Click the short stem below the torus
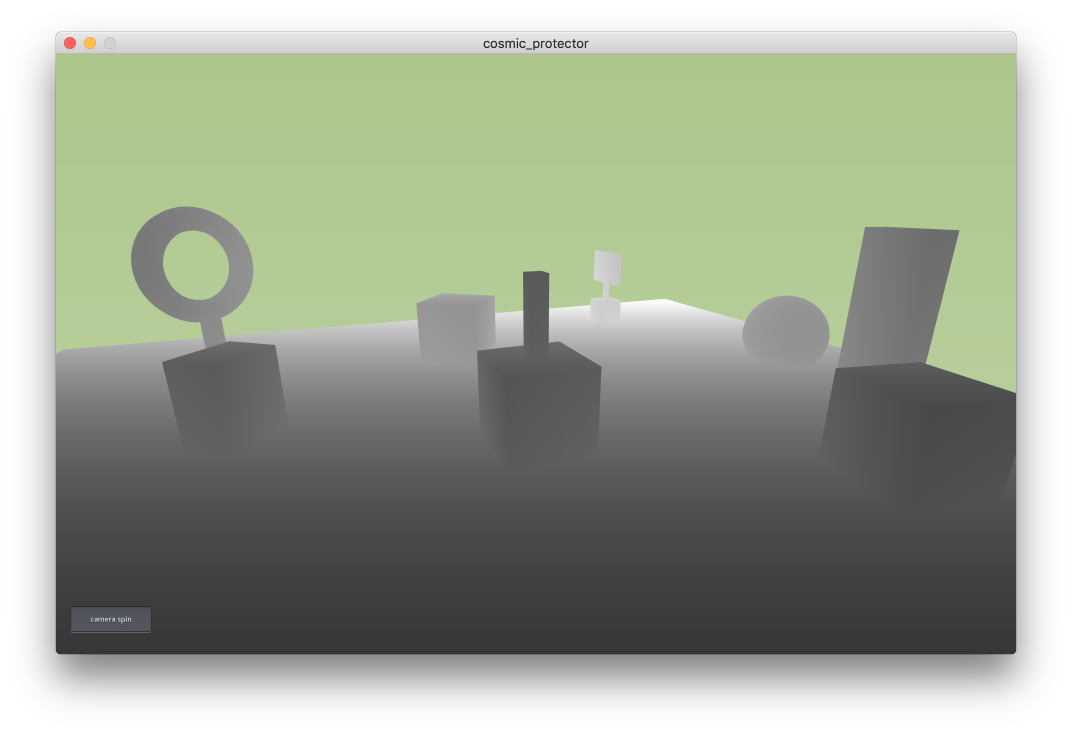1072x734 pixels. [213, 331]
